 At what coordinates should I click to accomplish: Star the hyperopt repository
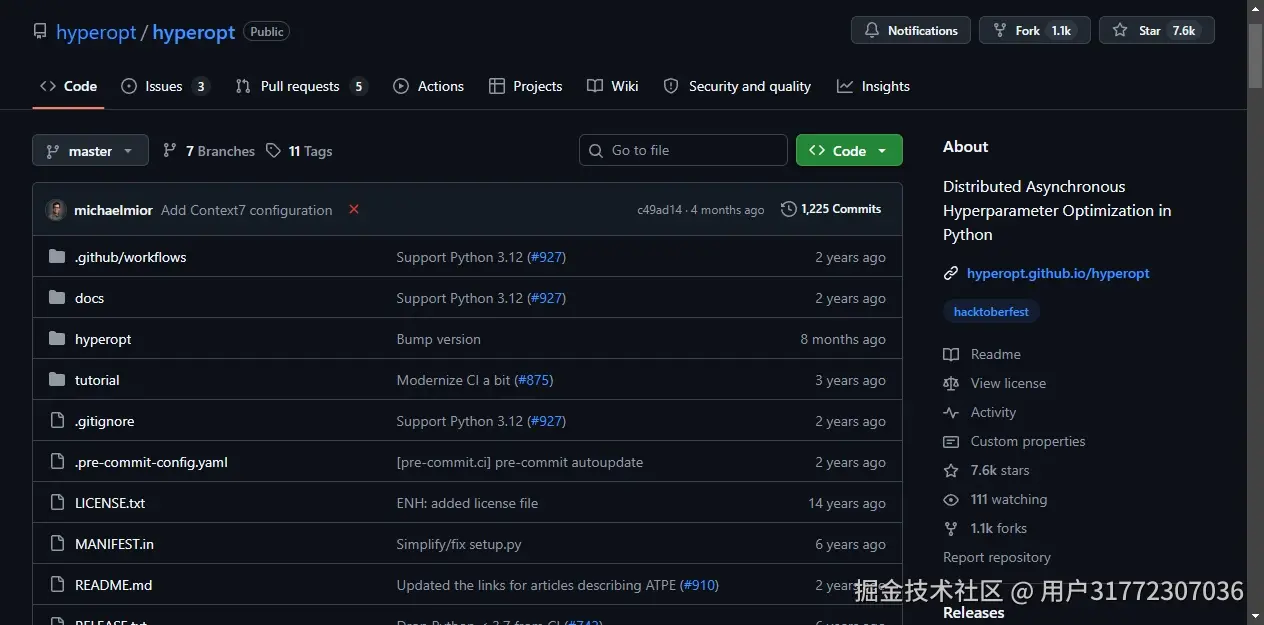(x=1157, y=31)
